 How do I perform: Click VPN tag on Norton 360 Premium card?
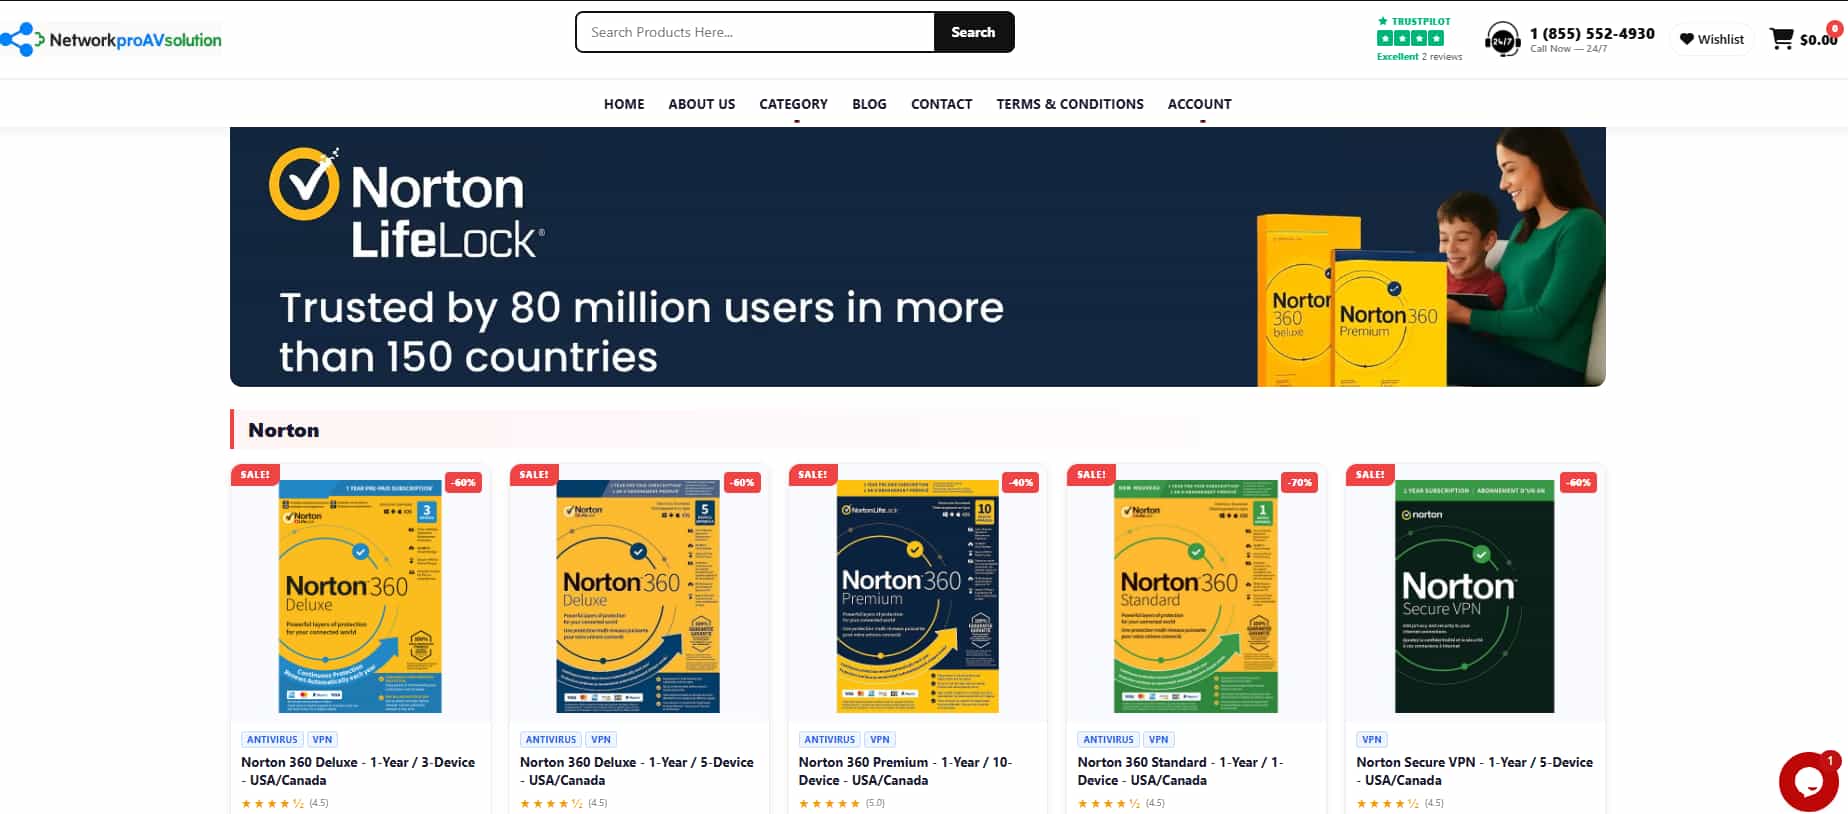pyautogui.click(x=880, y=740)
